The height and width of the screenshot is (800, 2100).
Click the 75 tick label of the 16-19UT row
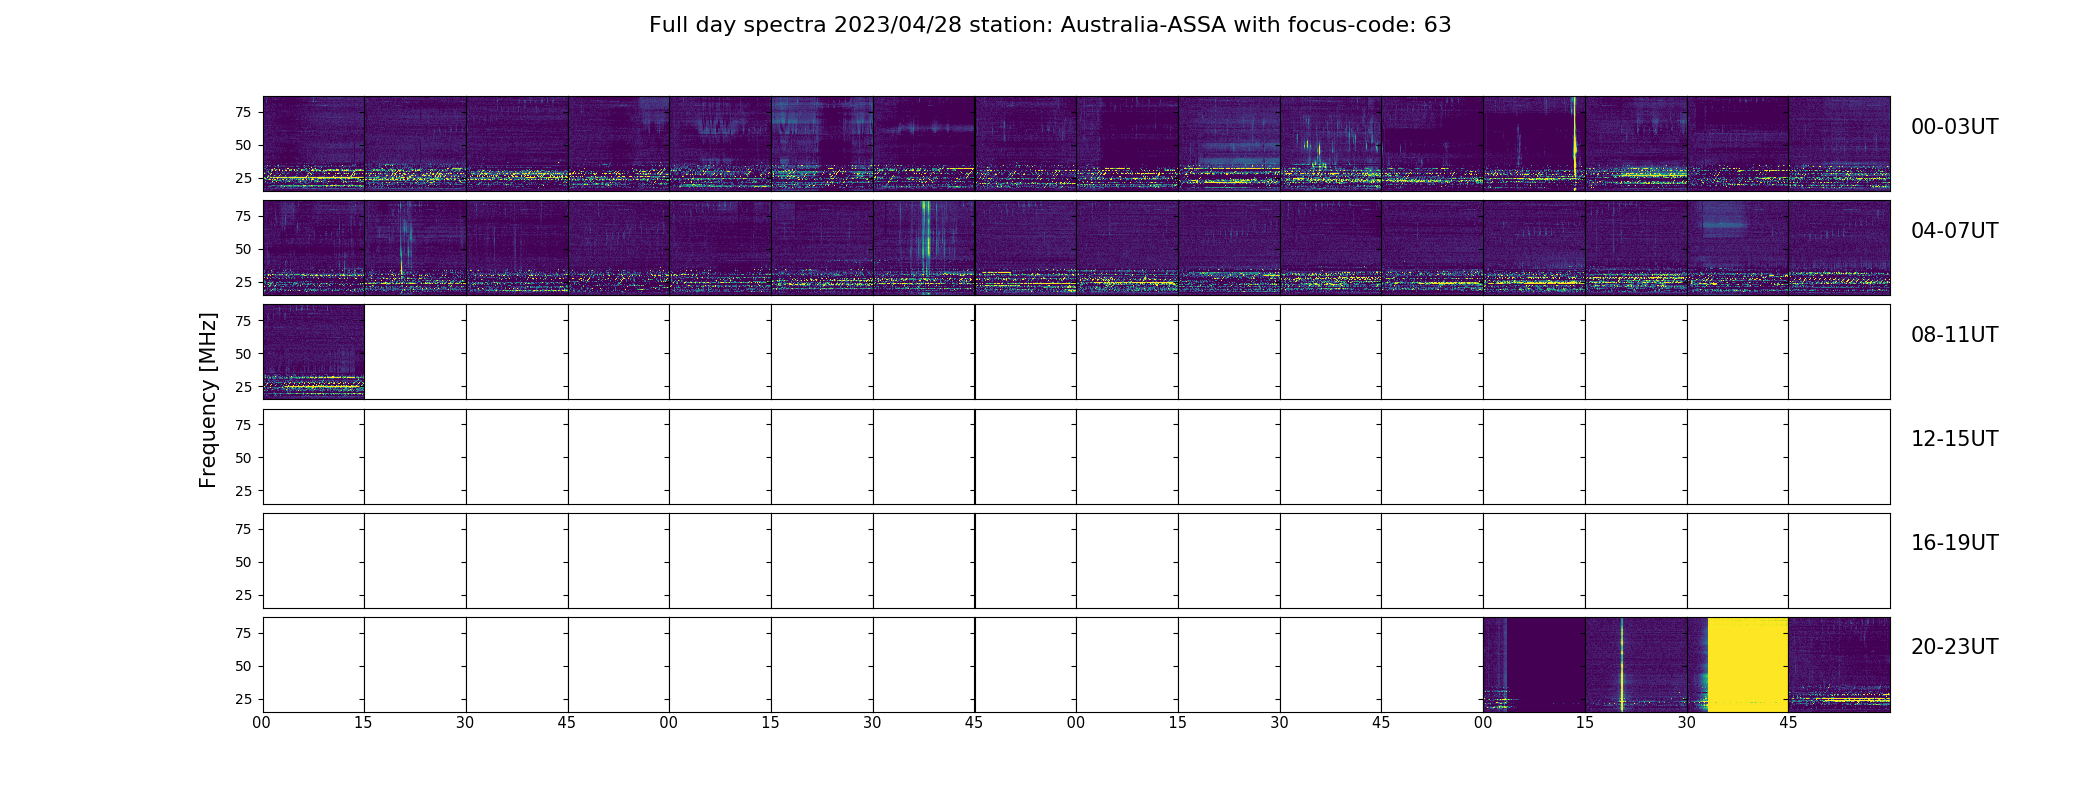click(x=242, y=530)
